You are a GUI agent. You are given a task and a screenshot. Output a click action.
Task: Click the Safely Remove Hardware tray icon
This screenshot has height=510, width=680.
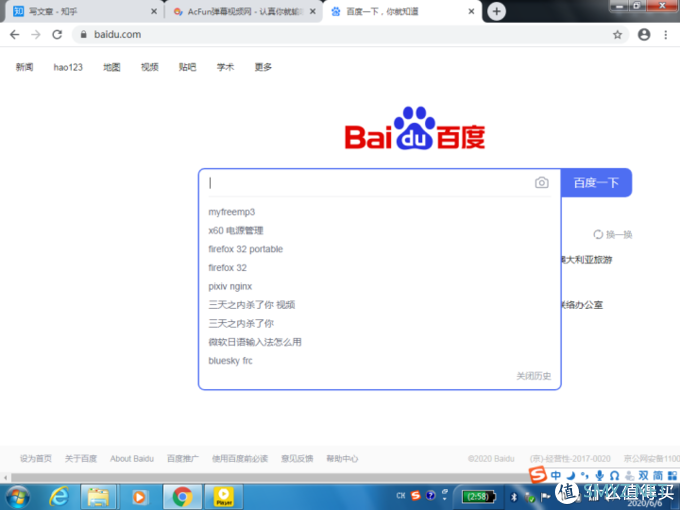point(530,497)
